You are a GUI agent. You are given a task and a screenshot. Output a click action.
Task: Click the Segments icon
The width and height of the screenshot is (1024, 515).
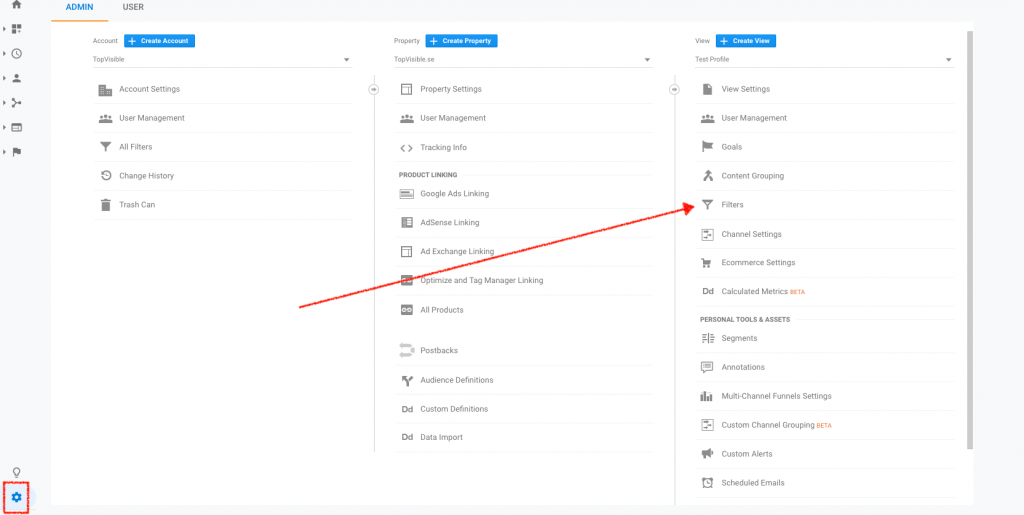707,338
